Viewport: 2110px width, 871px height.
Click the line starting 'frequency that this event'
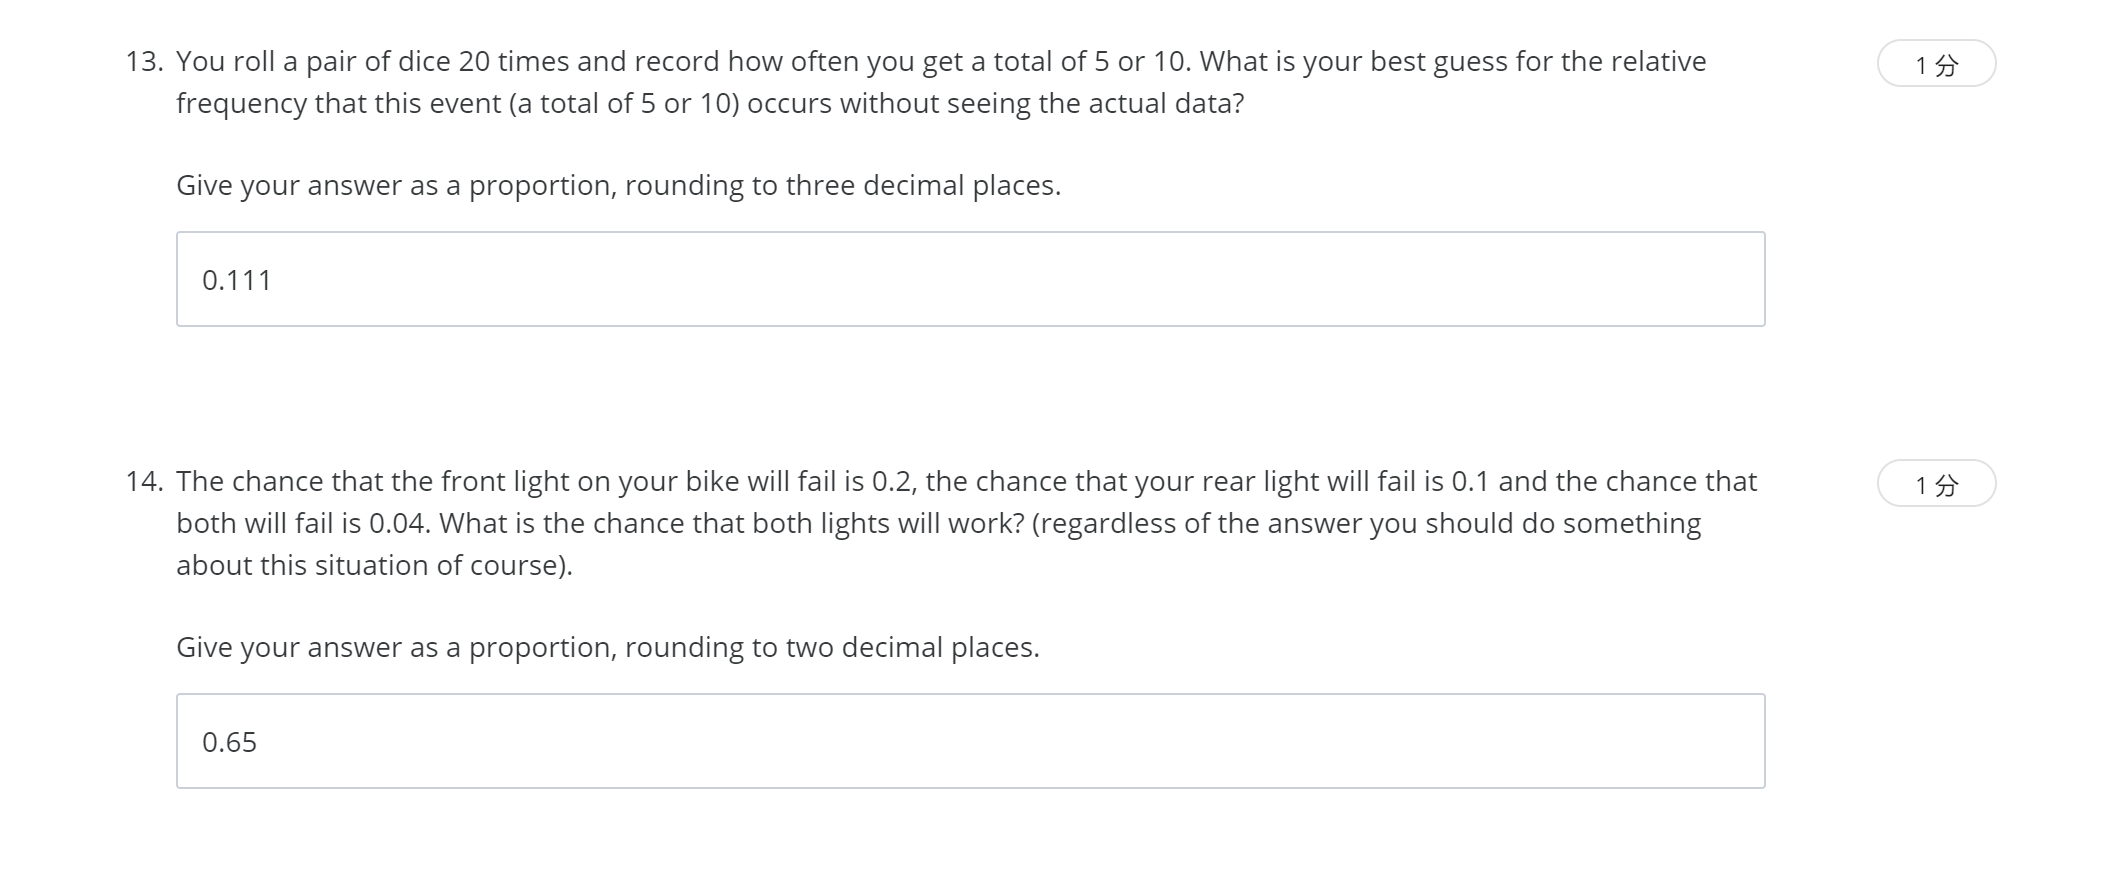(x=710, y=104)
